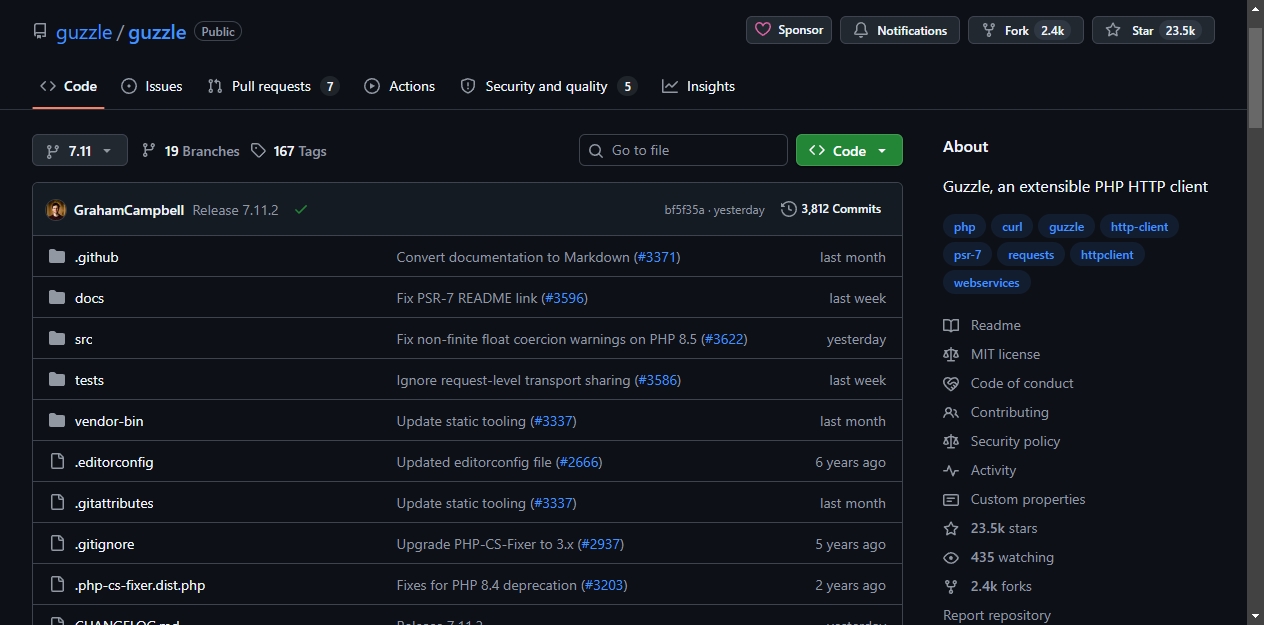
Task: Click the .github folder icon
Action: [57, 257]
